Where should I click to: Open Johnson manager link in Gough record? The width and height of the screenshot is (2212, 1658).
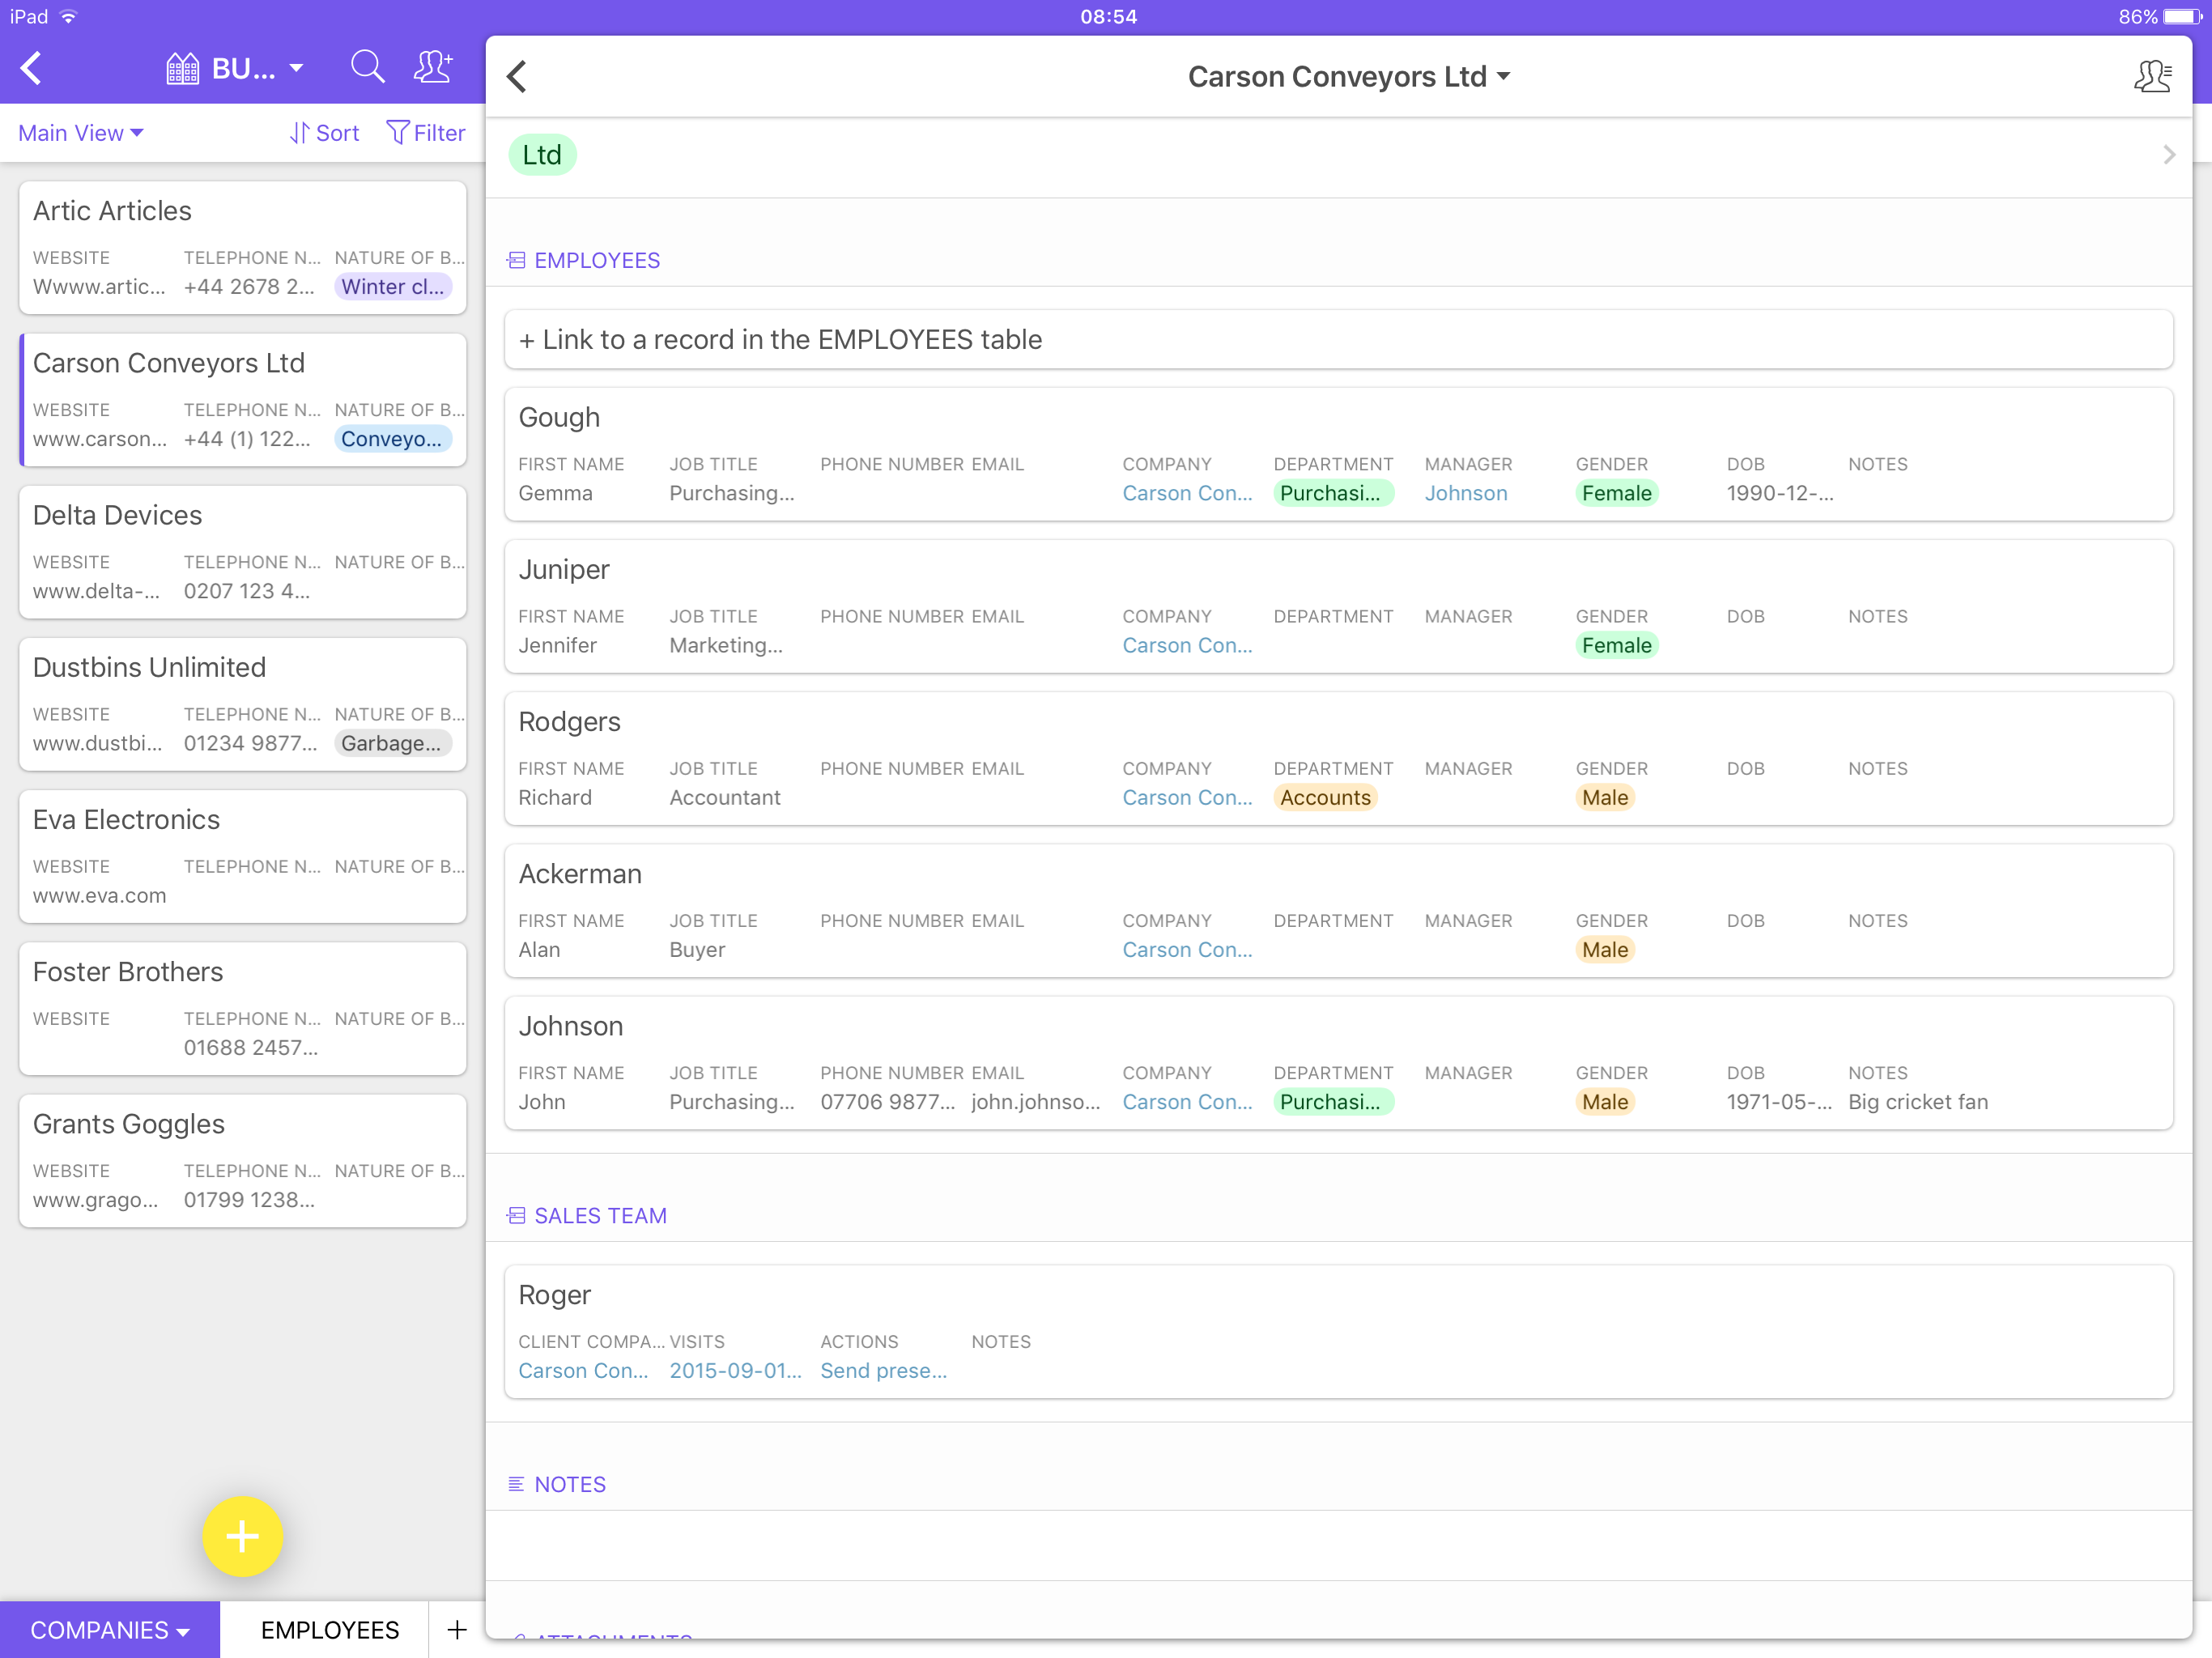coord(1465,493)
